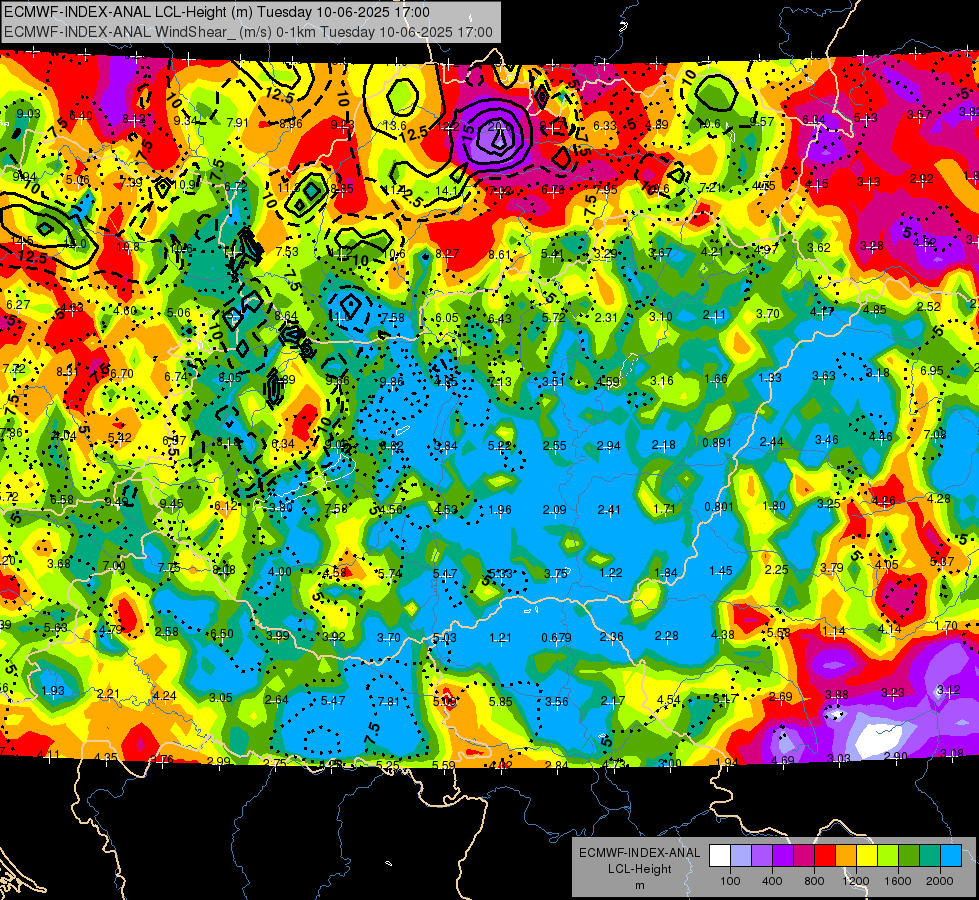
Task: Click the grid value '2.94'
Action: (x=609, y=445)
